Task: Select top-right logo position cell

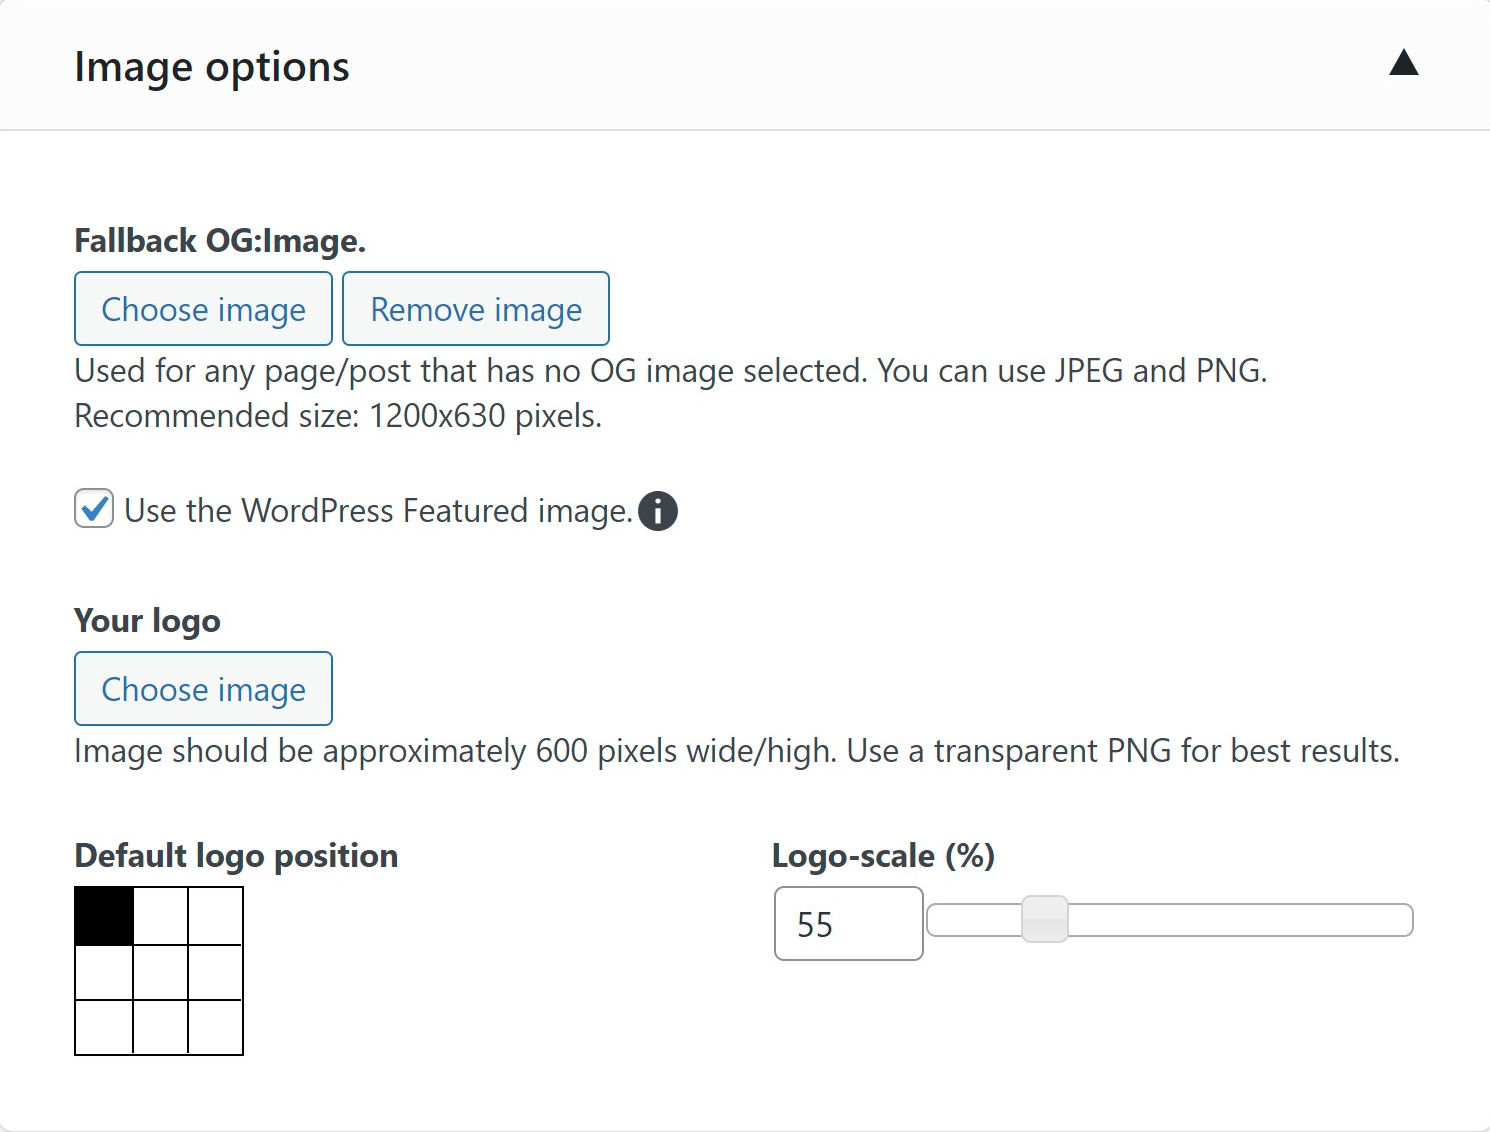Action: pos(215,916)
